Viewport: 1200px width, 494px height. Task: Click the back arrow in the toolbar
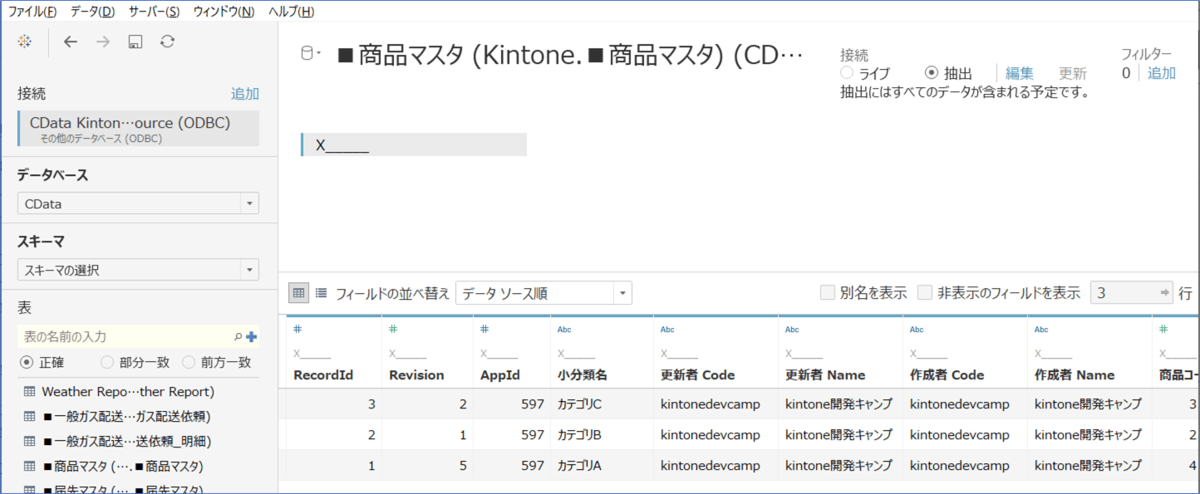point(70,41)
